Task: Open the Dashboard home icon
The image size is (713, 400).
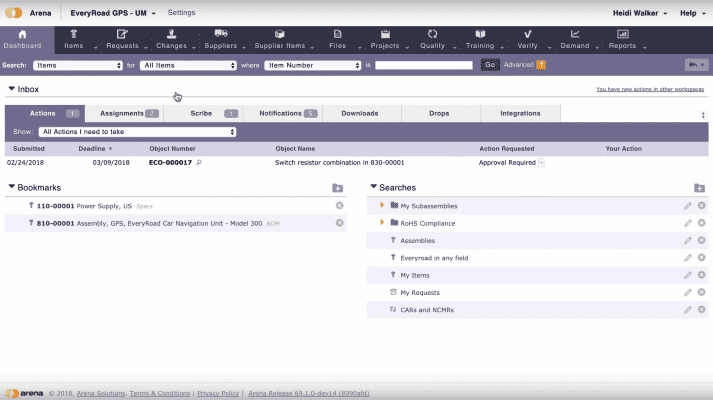Action: pos(22,34)
